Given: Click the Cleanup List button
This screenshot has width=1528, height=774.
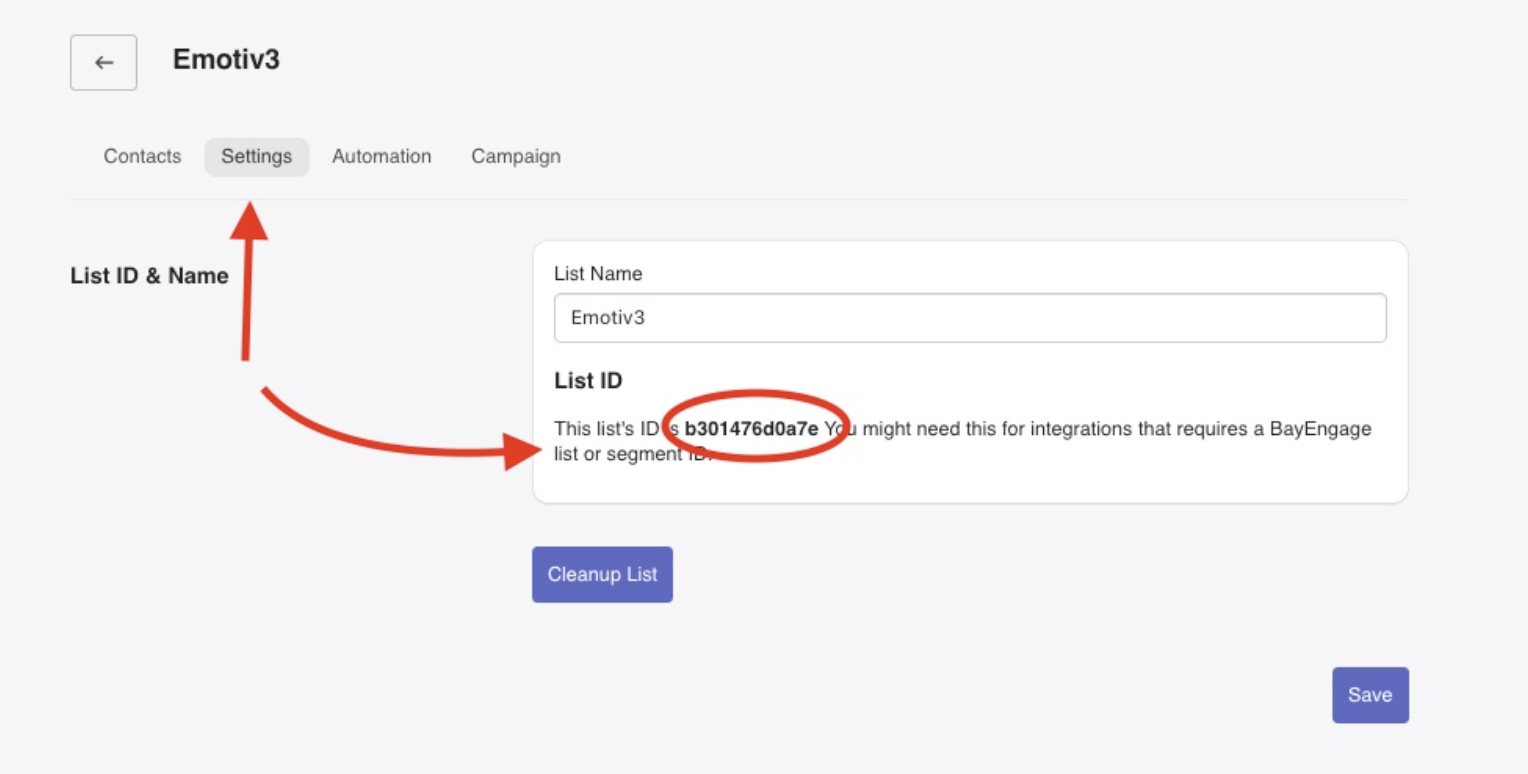Looking at the screenshot, I should pyautogui.click(x=602, y=574).
